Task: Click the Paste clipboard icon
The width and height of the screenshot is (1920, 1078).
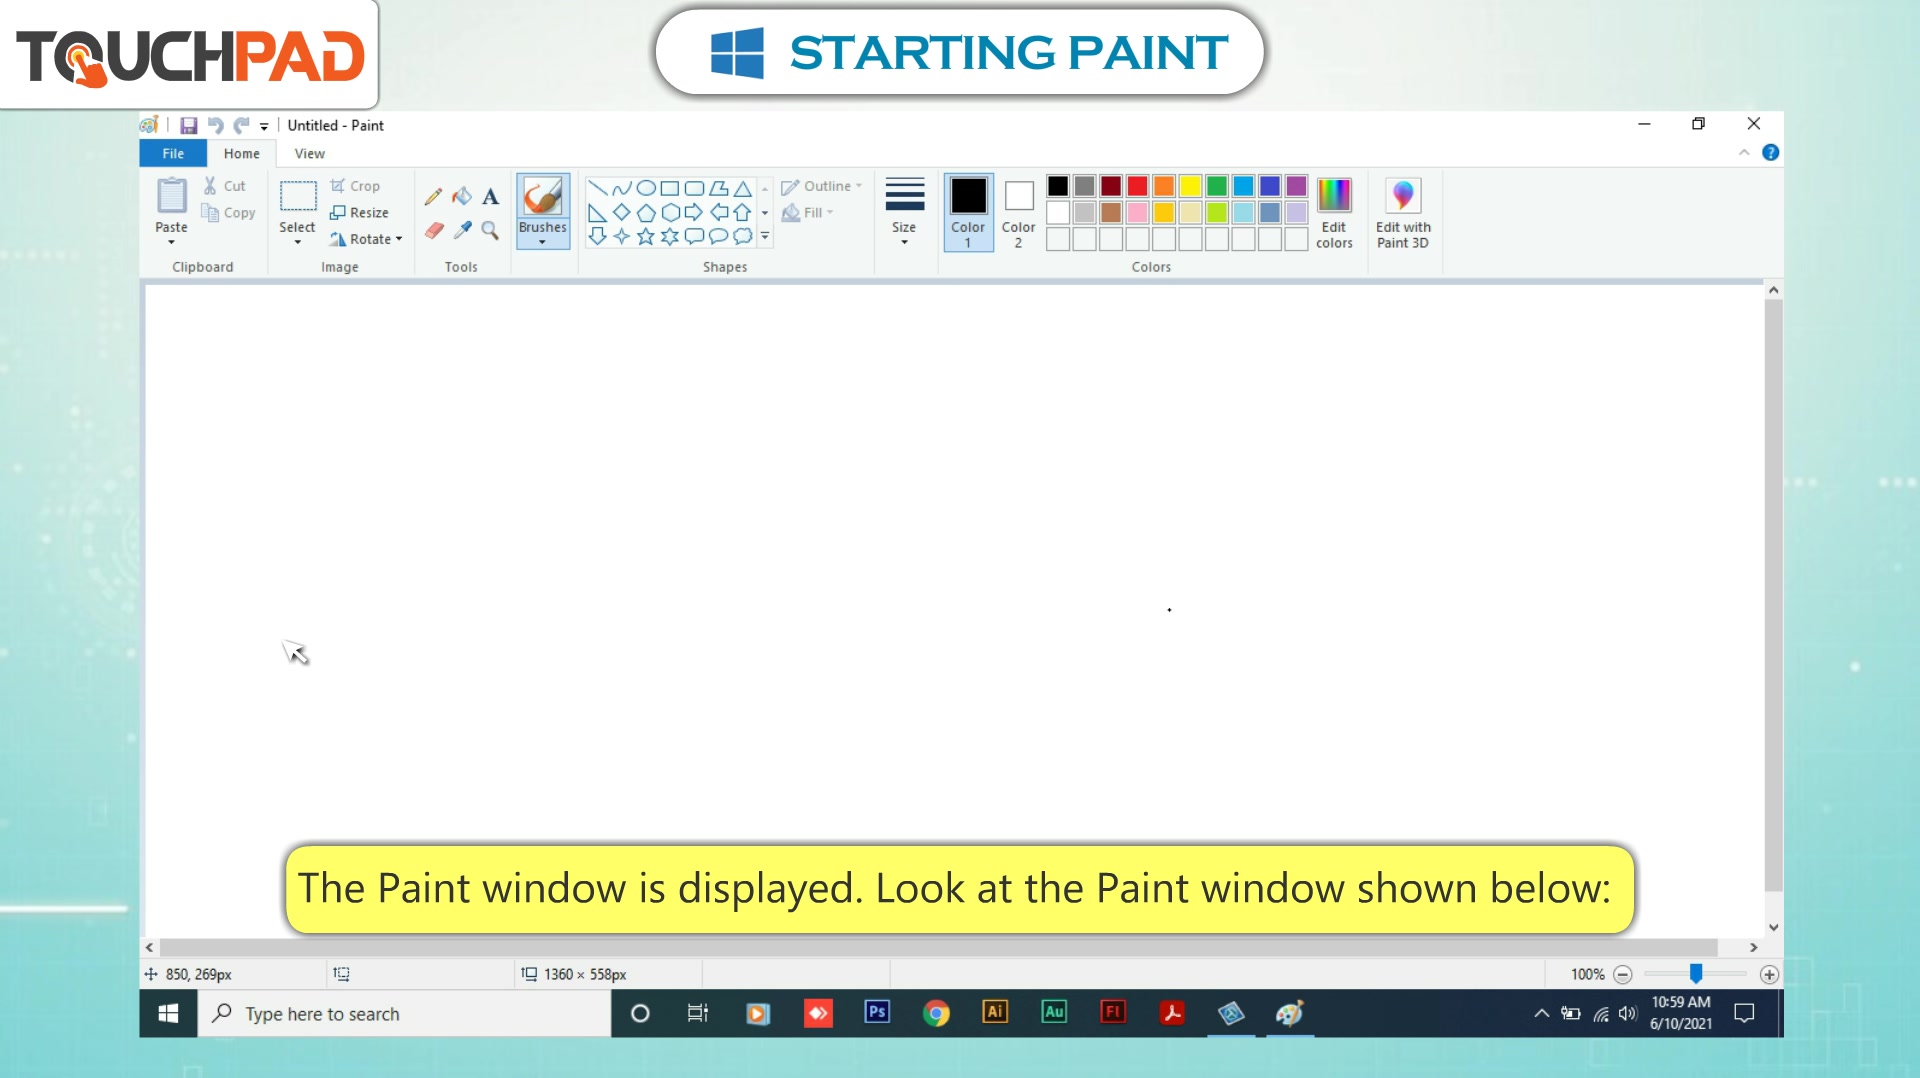Action: click(171, 196)
